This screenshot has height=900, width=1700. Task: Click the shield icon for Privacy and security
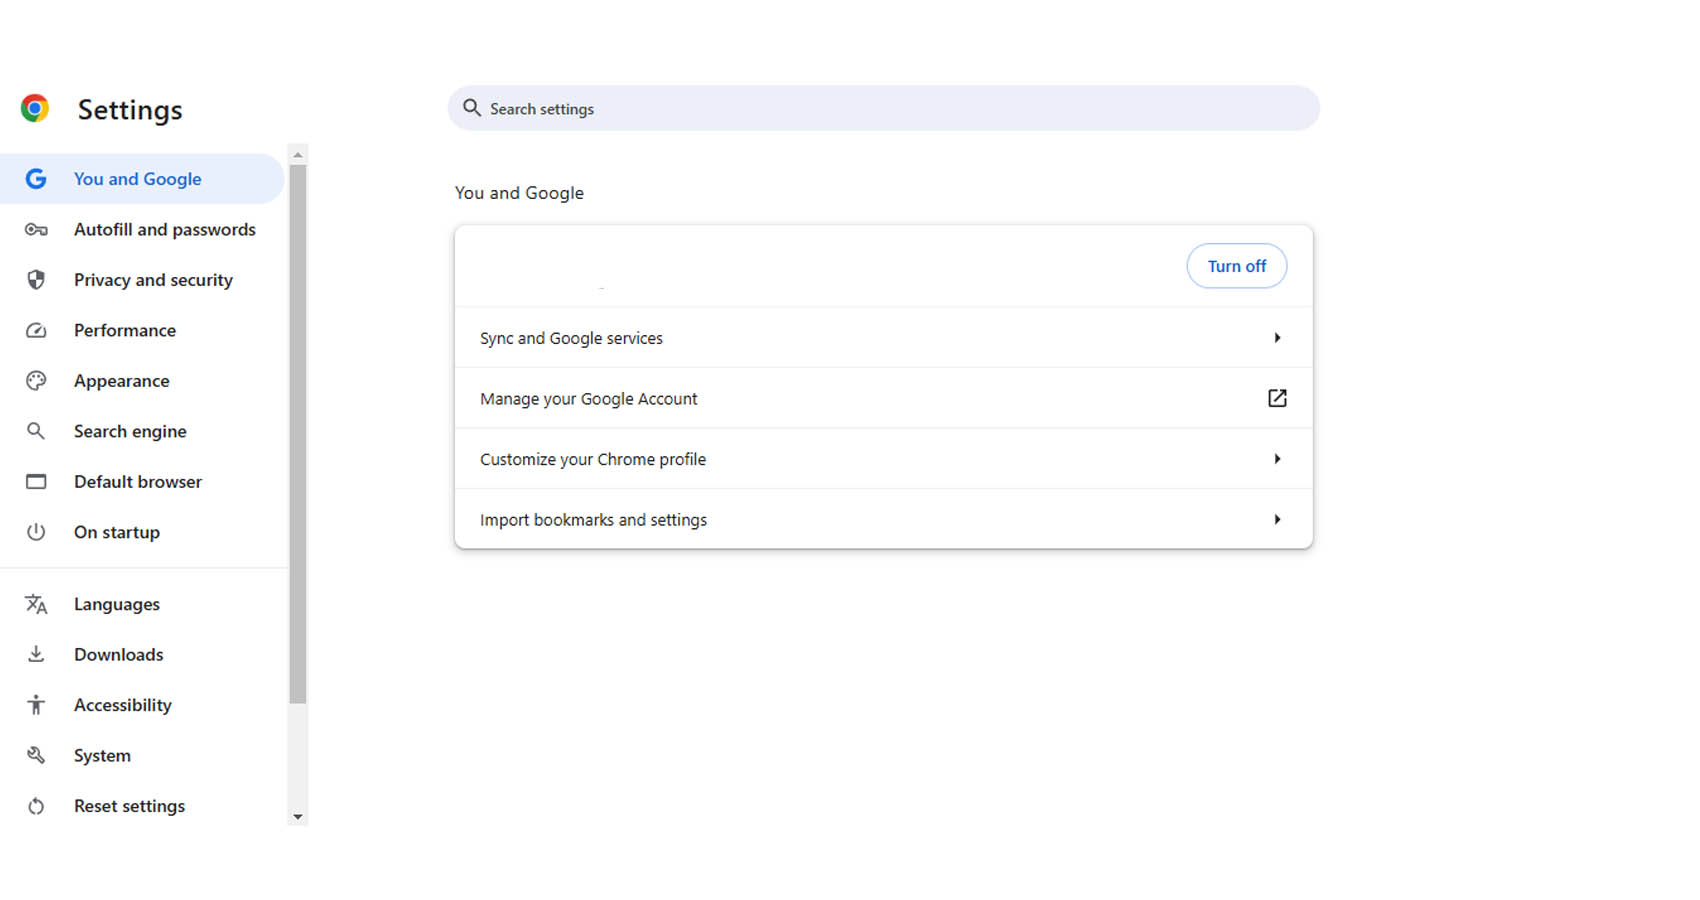point(36,280)
